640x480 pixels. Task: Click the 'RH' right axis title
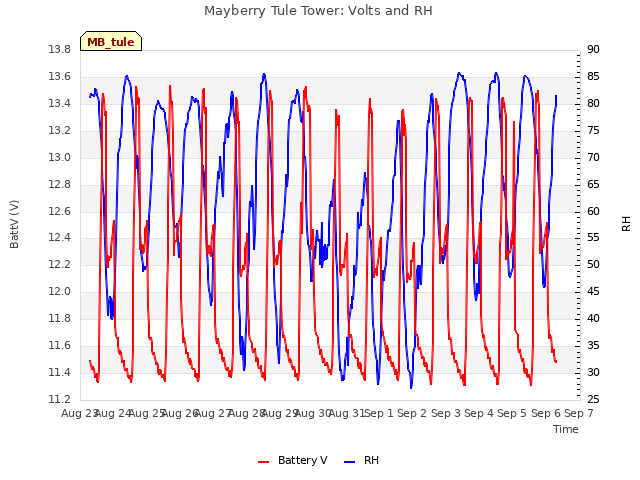coord(626,224)
